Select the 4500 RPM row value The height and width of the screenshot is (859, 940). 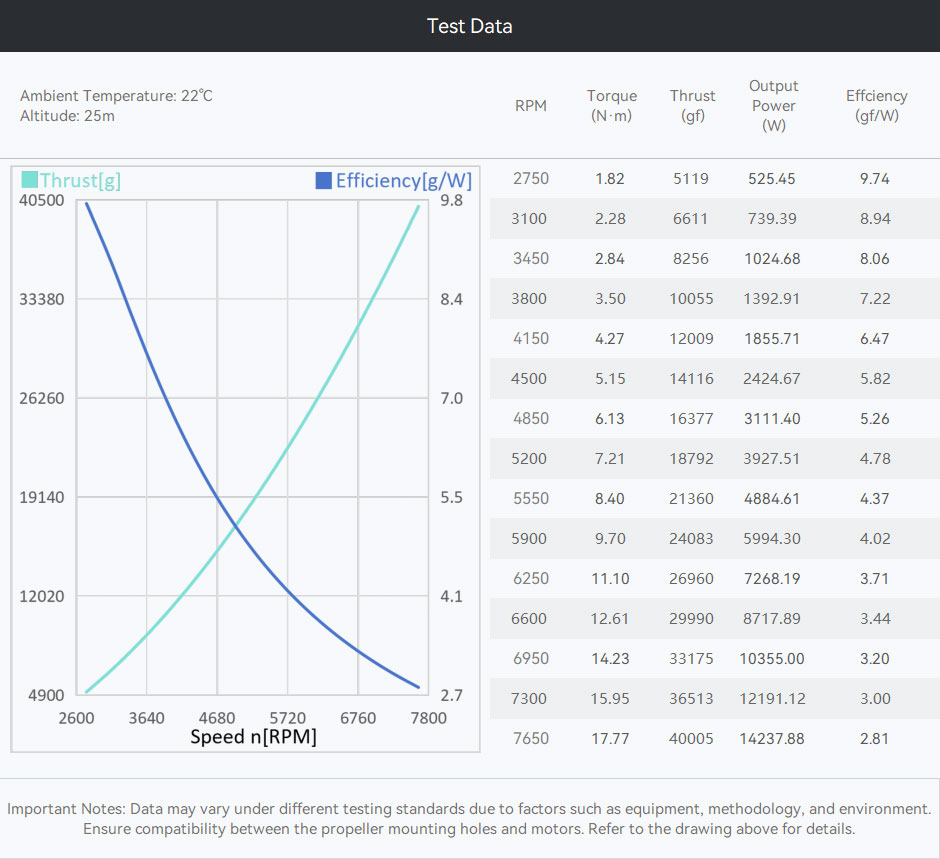coord(529,379)
